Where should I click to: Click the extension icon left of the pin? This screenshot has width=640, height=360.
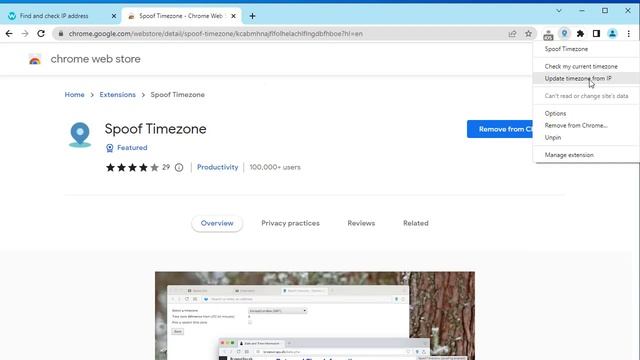548,35
